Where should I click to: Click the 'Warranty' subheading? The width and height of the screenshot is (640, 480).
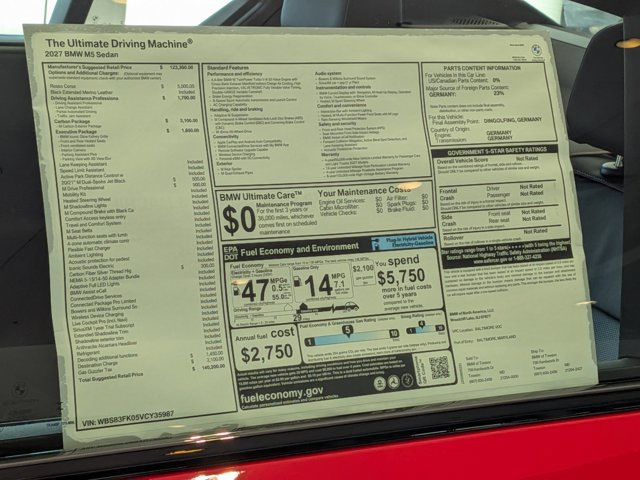click(x=330, y=154)
